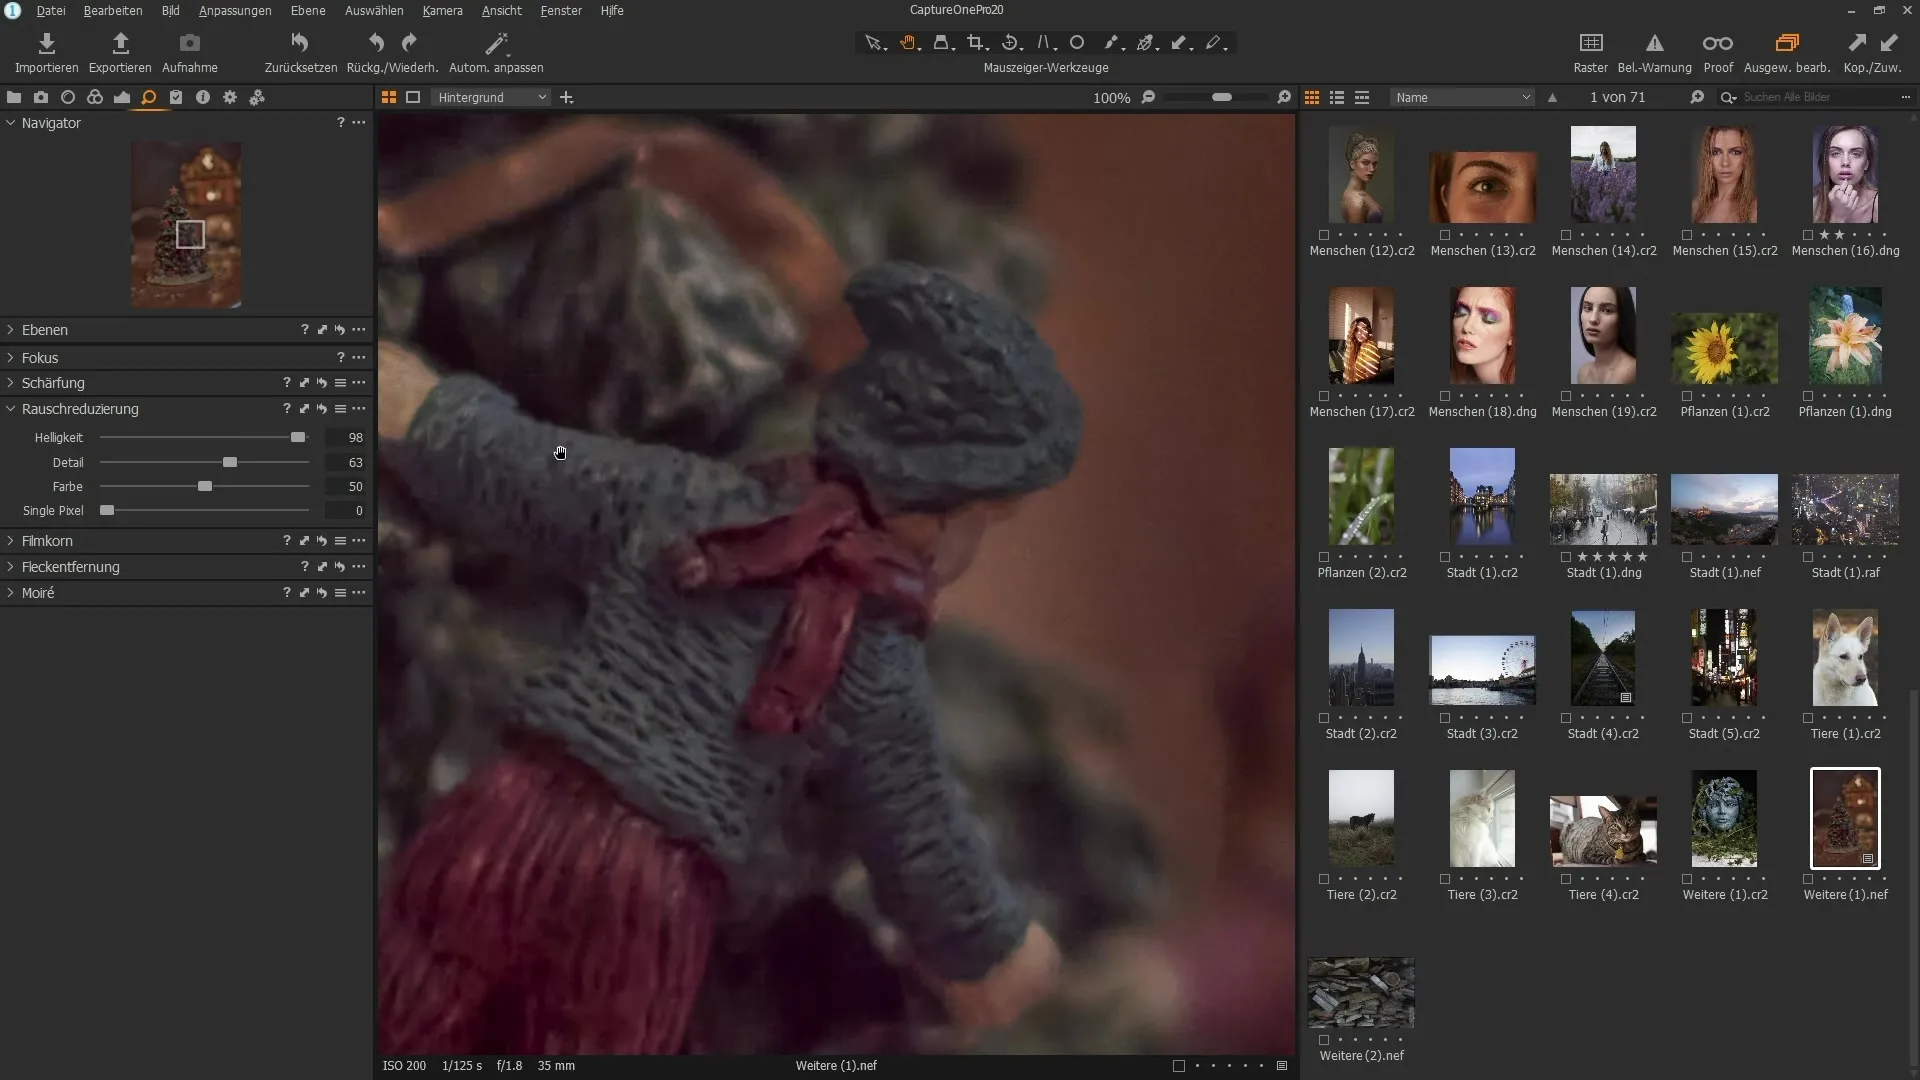Click the viewer zoom in magnifier
Viewport: 1920px width, 1080px height.
[1284, 97]
